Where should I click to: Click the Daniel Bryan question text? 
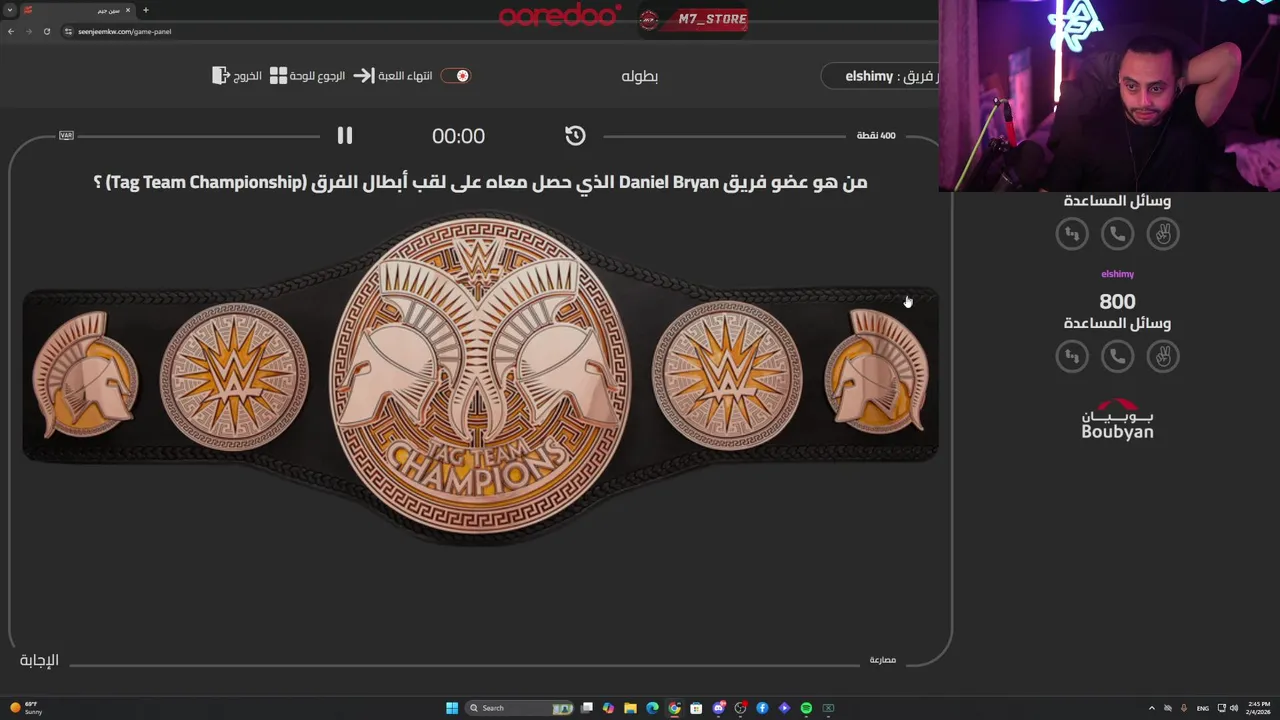click(480, 182)
